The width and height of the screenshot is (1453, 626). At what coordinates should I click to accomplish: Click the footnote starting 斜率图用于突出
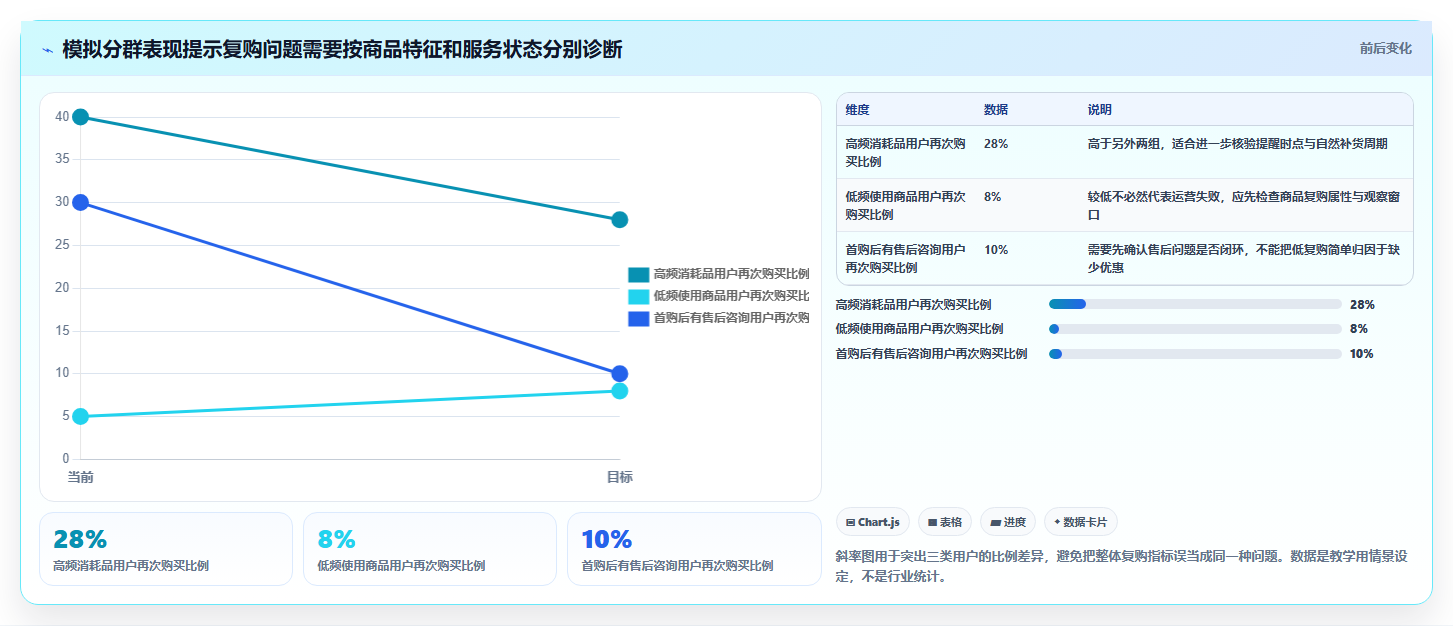tap(1121, 566)
